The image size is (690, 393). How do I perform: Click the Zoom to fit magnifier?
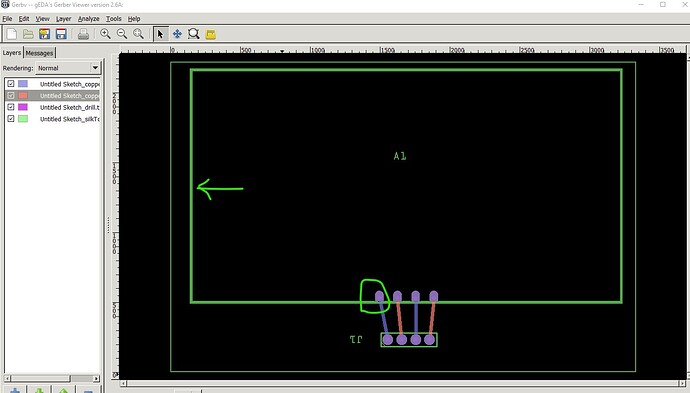click(x=138, y=34)
